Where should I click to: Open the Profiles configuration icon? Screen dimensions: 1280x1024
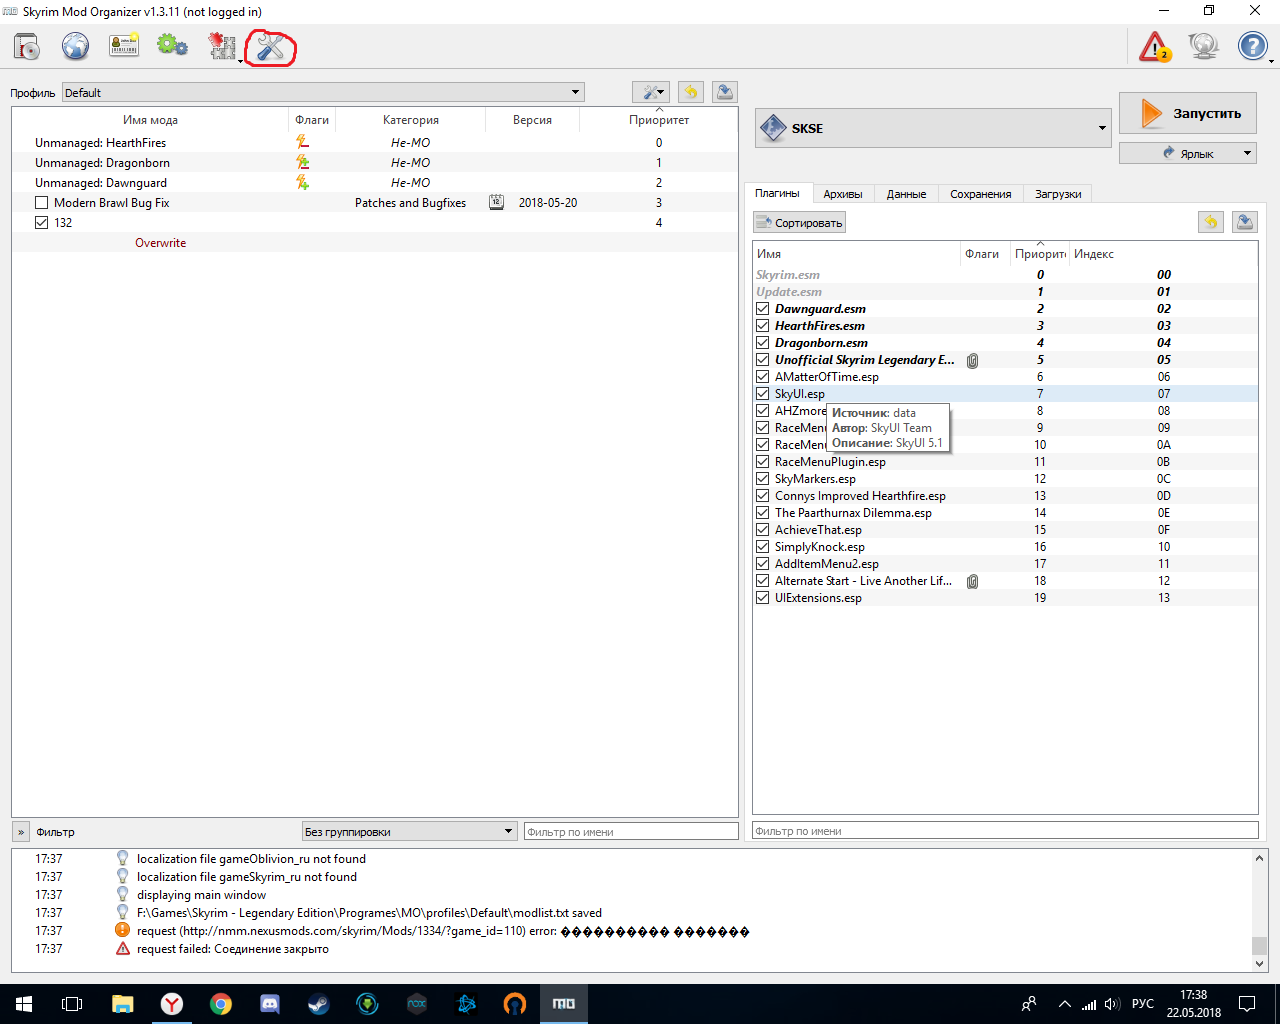point(124,46)
